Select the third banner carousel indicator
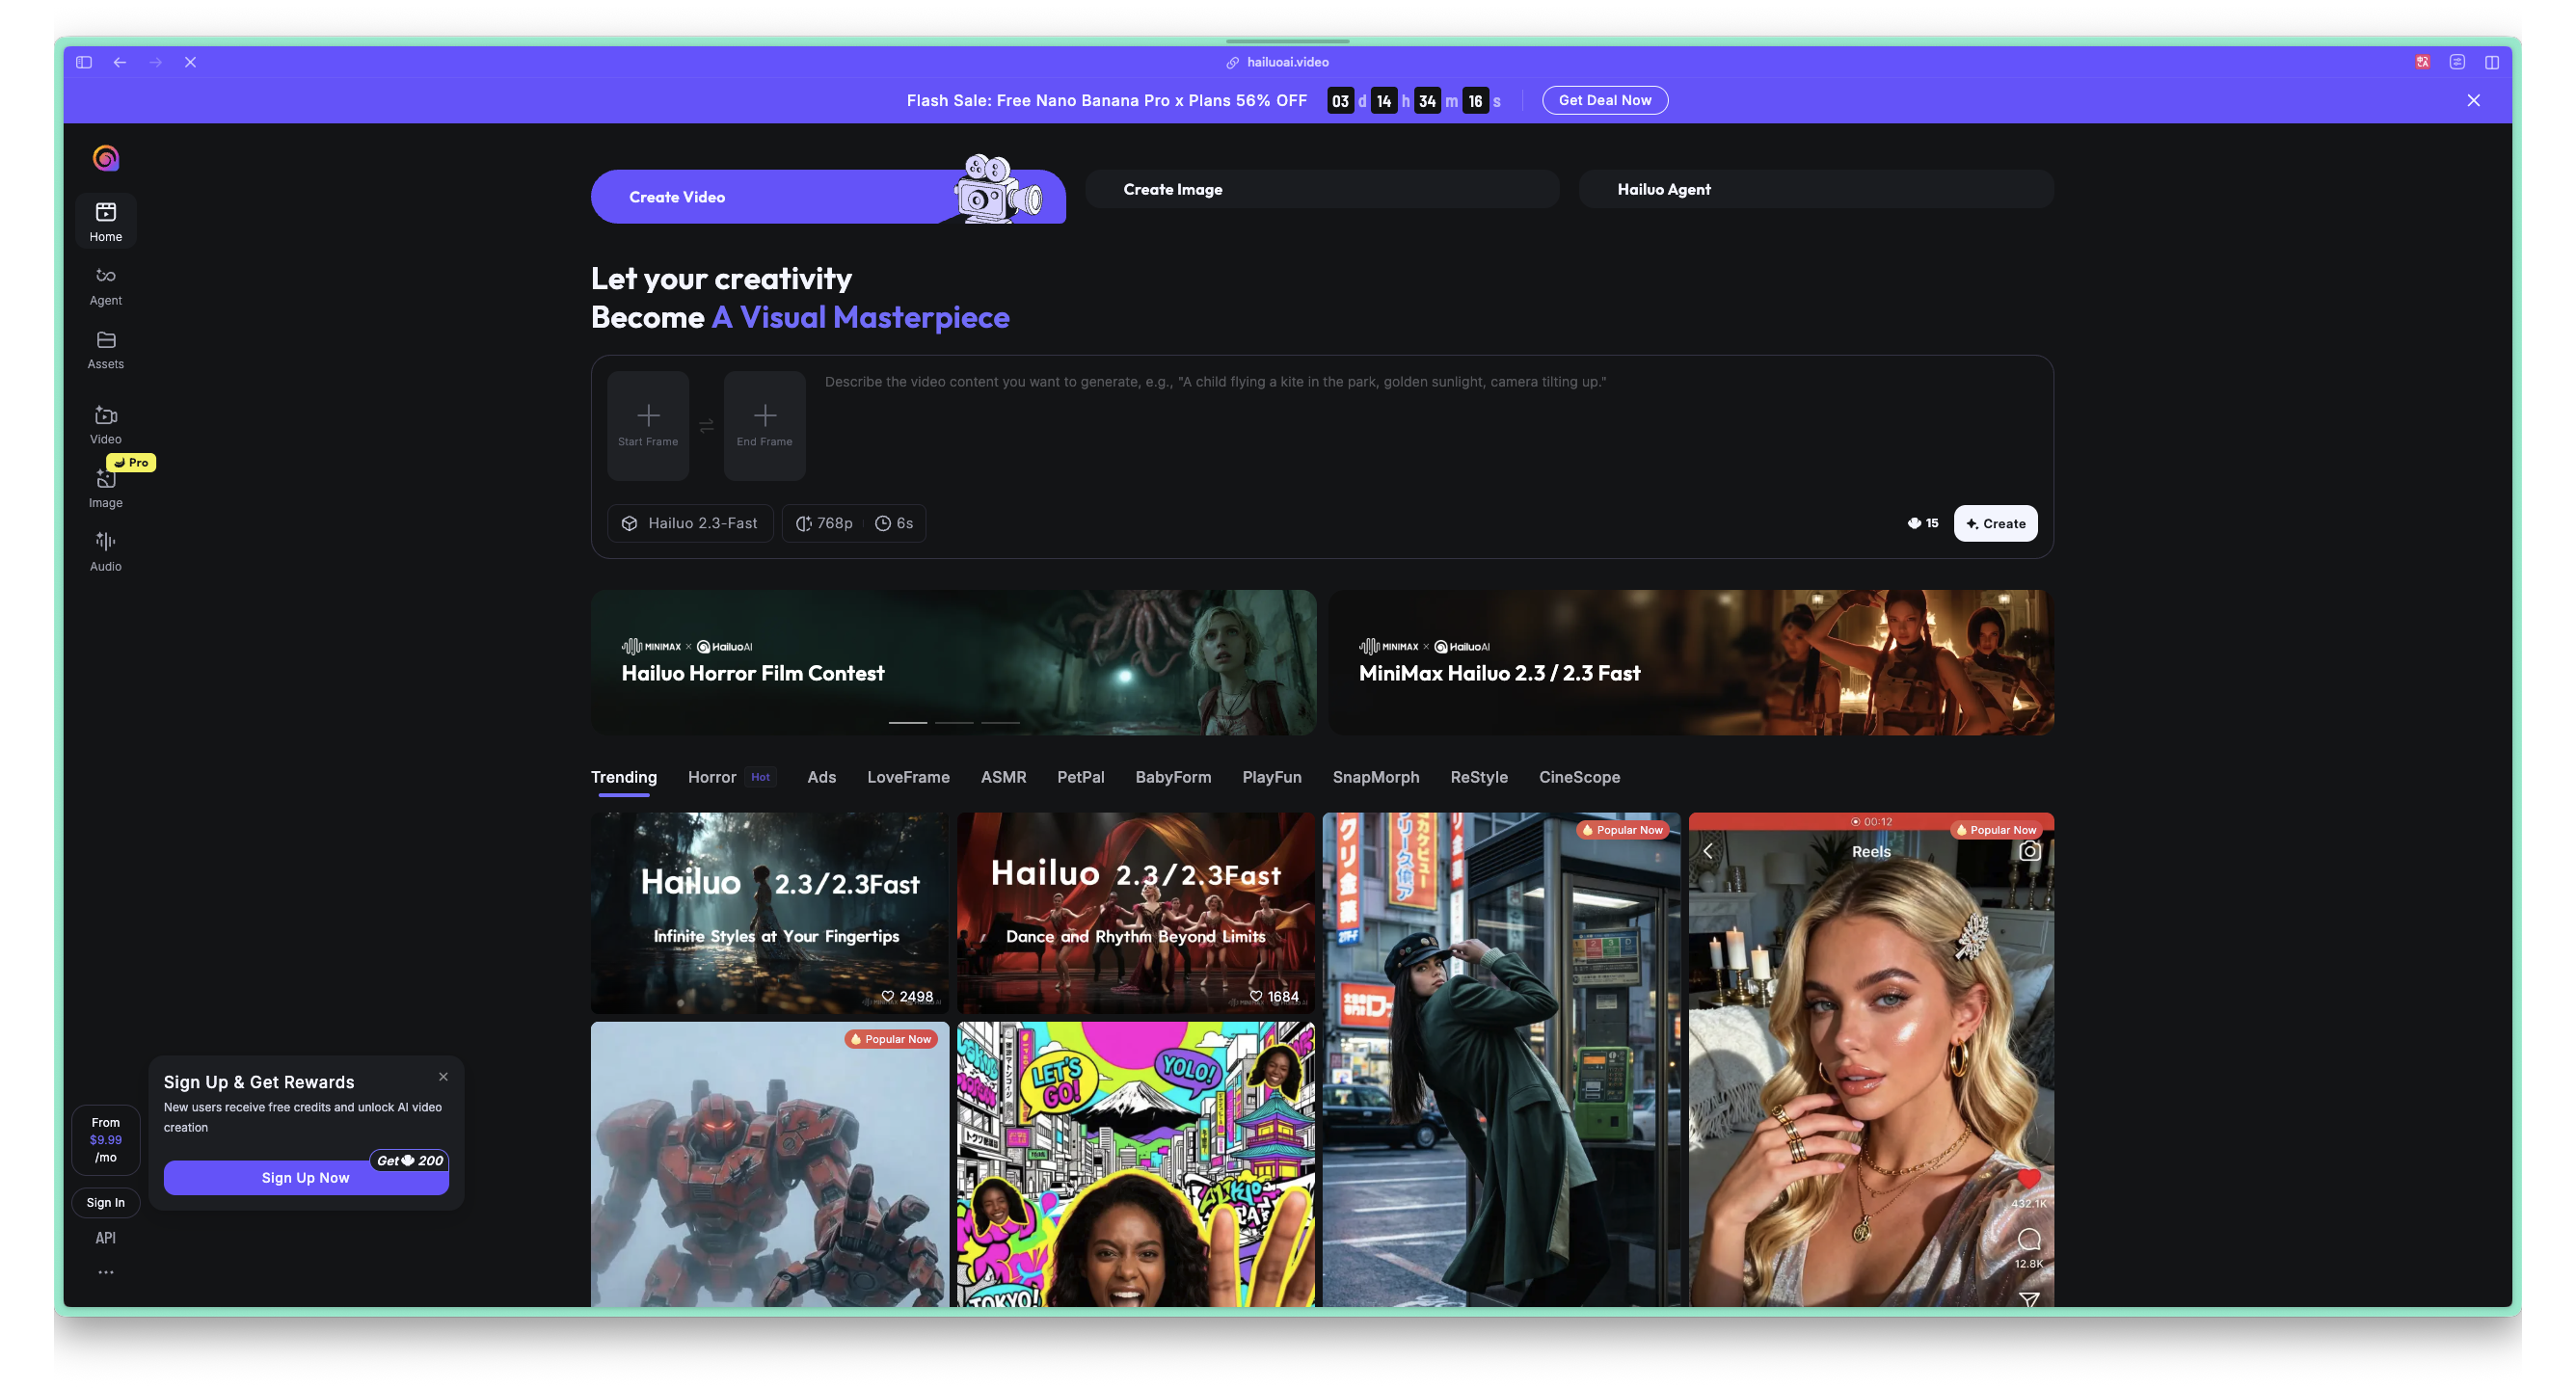Viewport: 2576px width, 1388px height. (1000, 722)
